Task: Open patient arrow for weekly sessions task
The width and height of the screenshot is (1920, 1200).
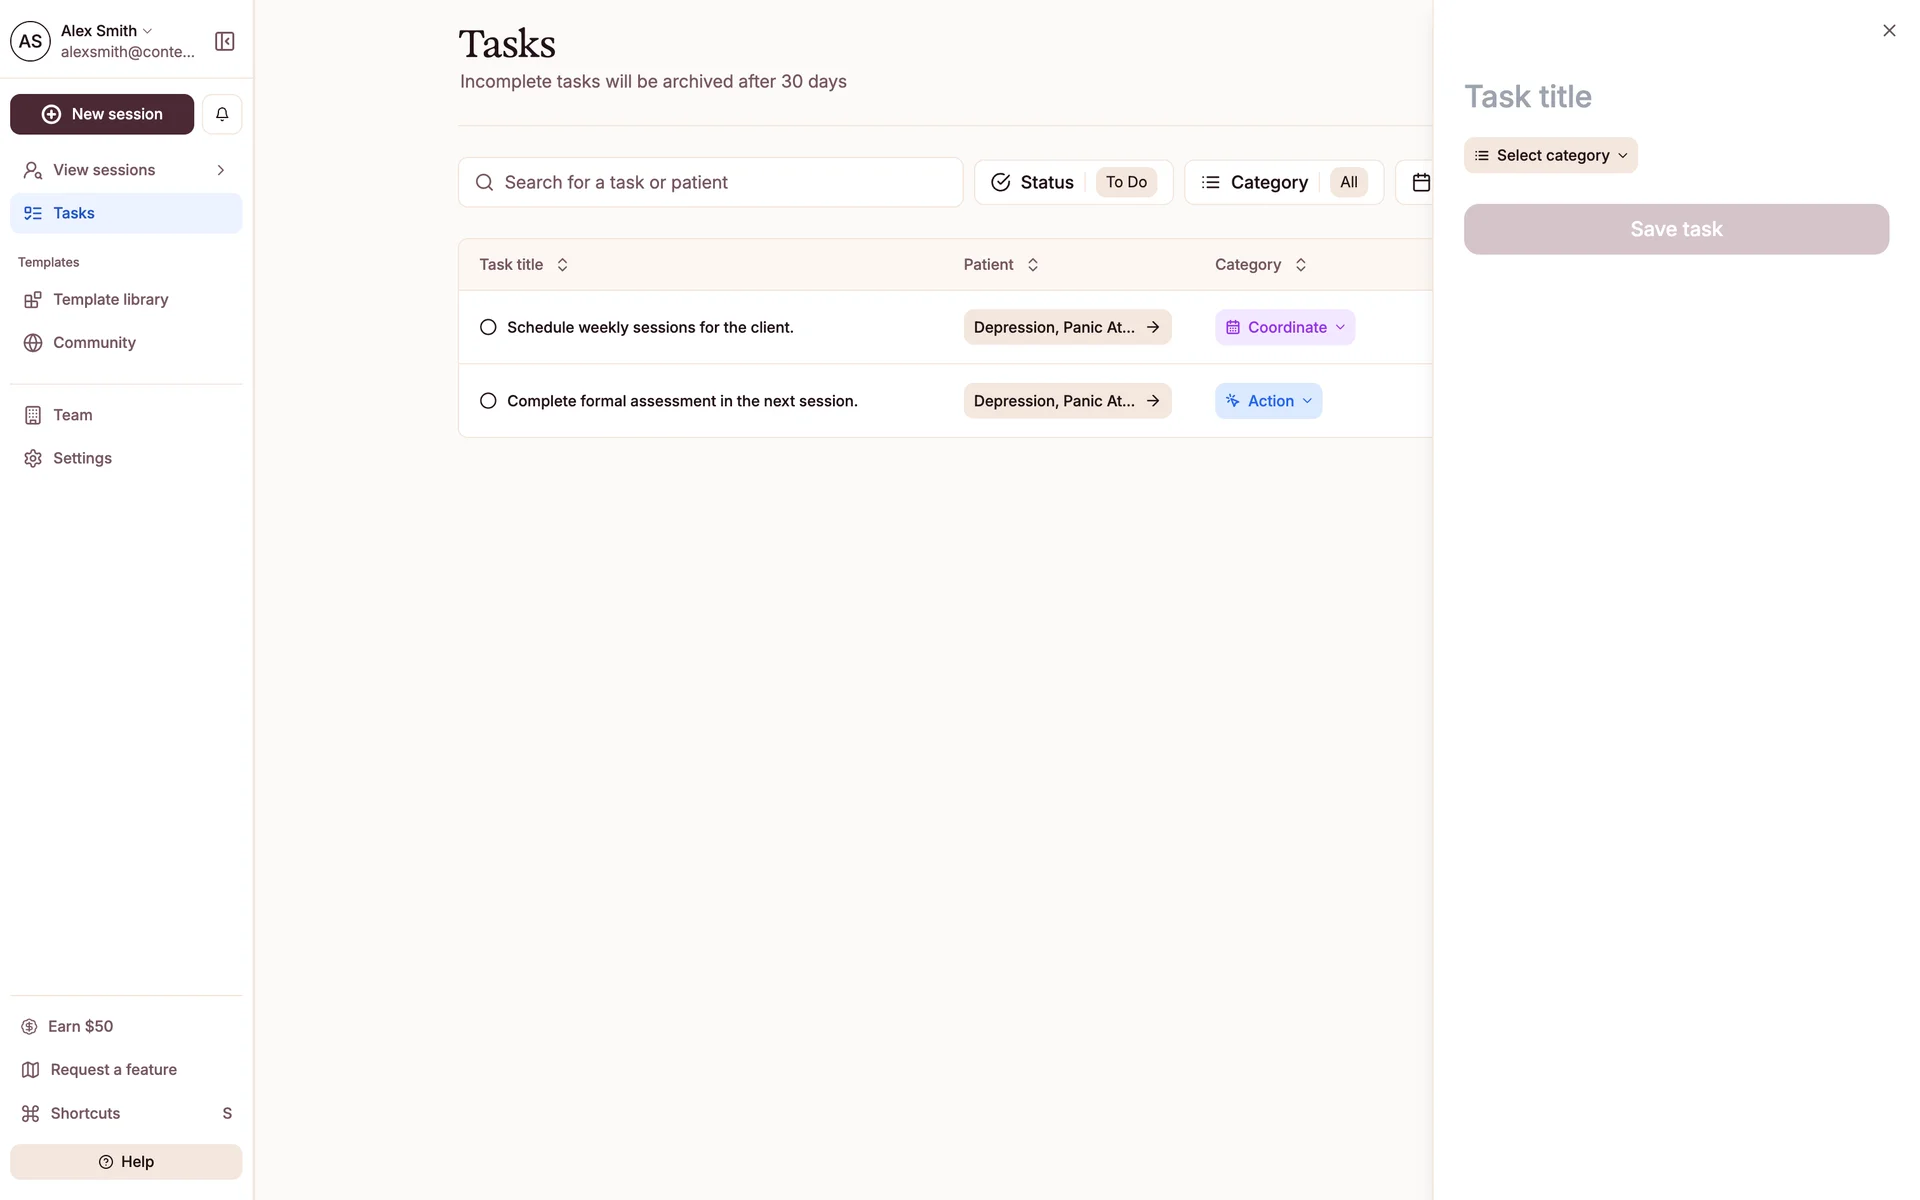Action: click(x=1153, y=327)
